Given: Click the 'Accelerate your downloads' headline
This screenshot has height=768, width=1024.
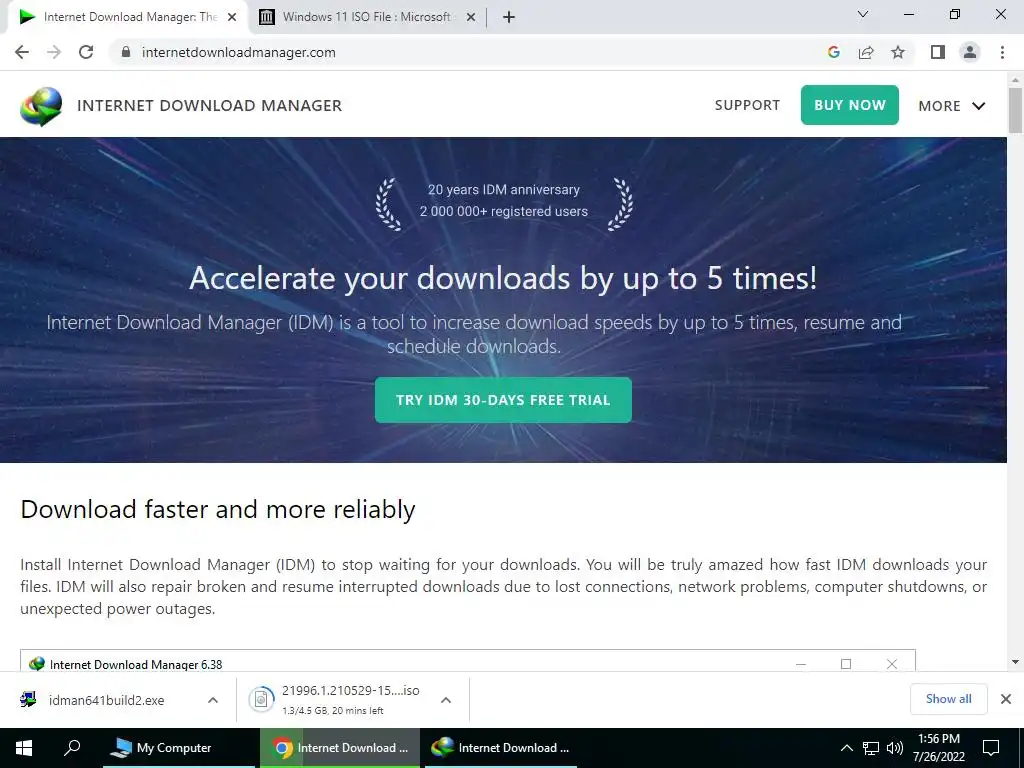Looking at the screenshot, I should [503, 279].
